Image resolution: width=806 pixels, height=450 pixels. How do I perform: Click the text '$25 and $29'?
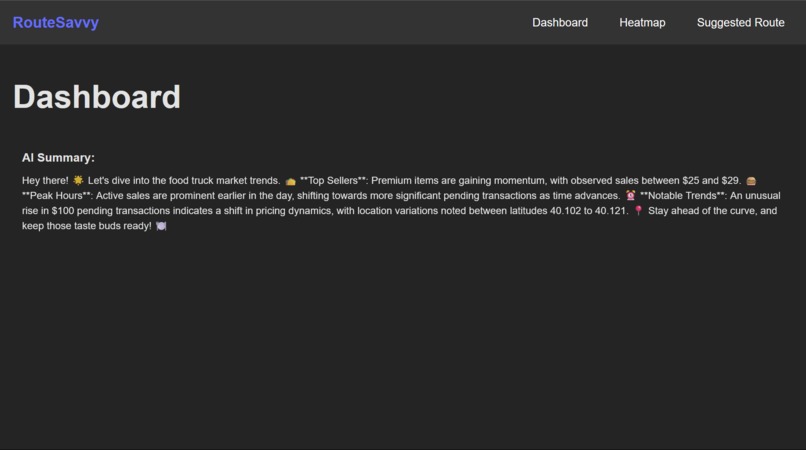coord(710,181)
